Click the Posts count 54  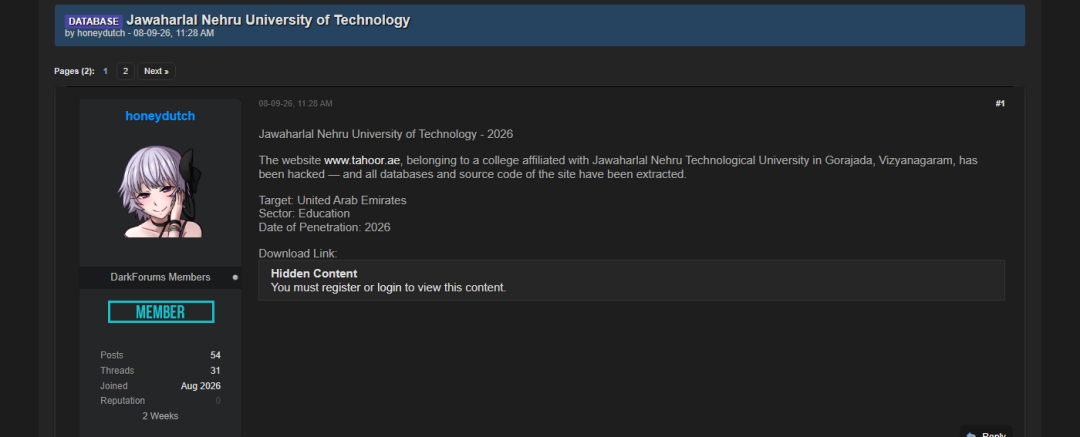216,356
